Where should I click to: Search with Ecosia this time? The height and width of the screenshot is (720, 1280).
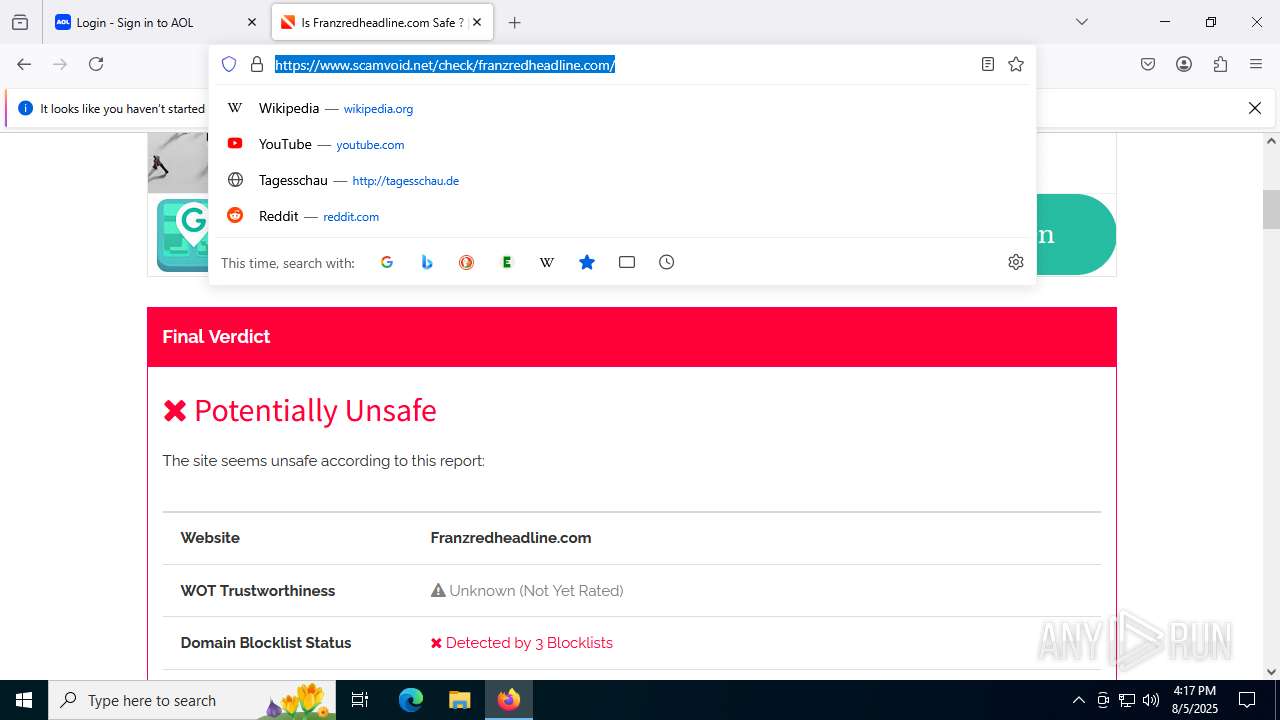point(507,262)
